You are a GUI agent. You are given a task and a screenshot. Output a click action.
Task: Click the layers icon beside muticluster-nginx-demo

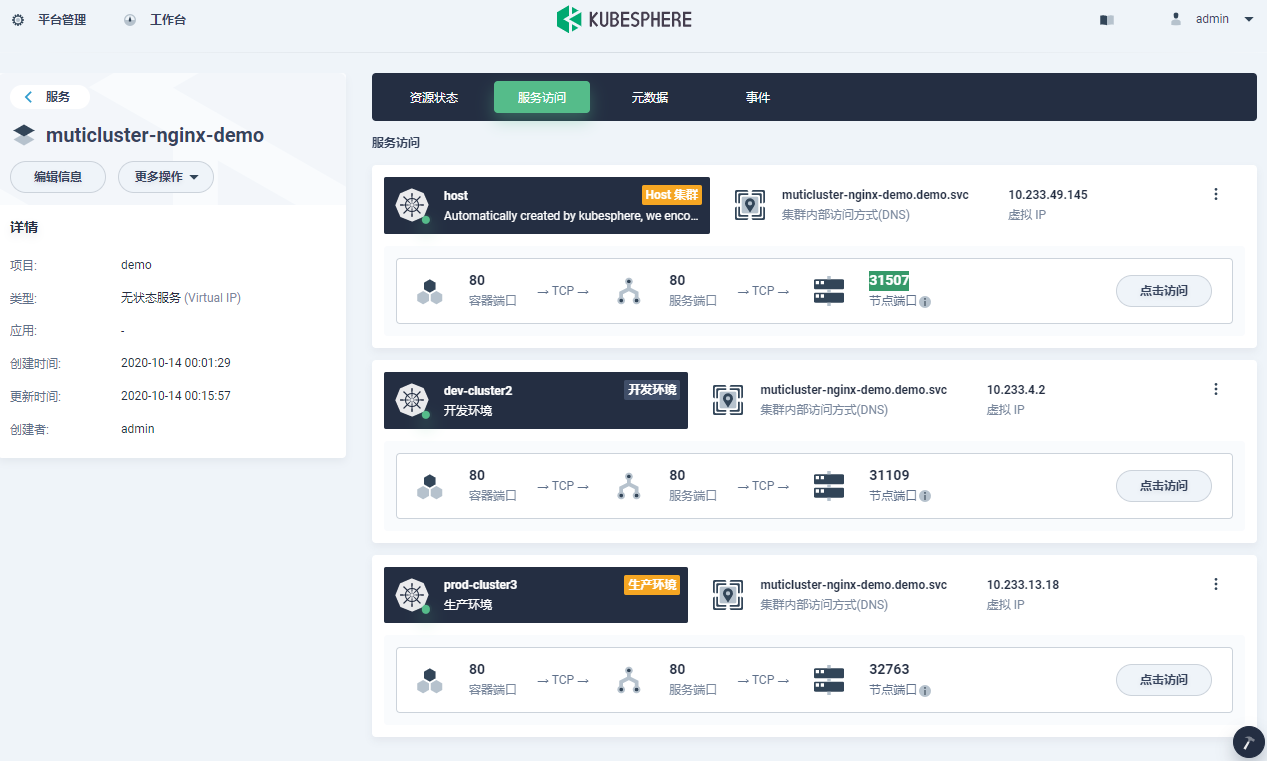pos(24,135)
